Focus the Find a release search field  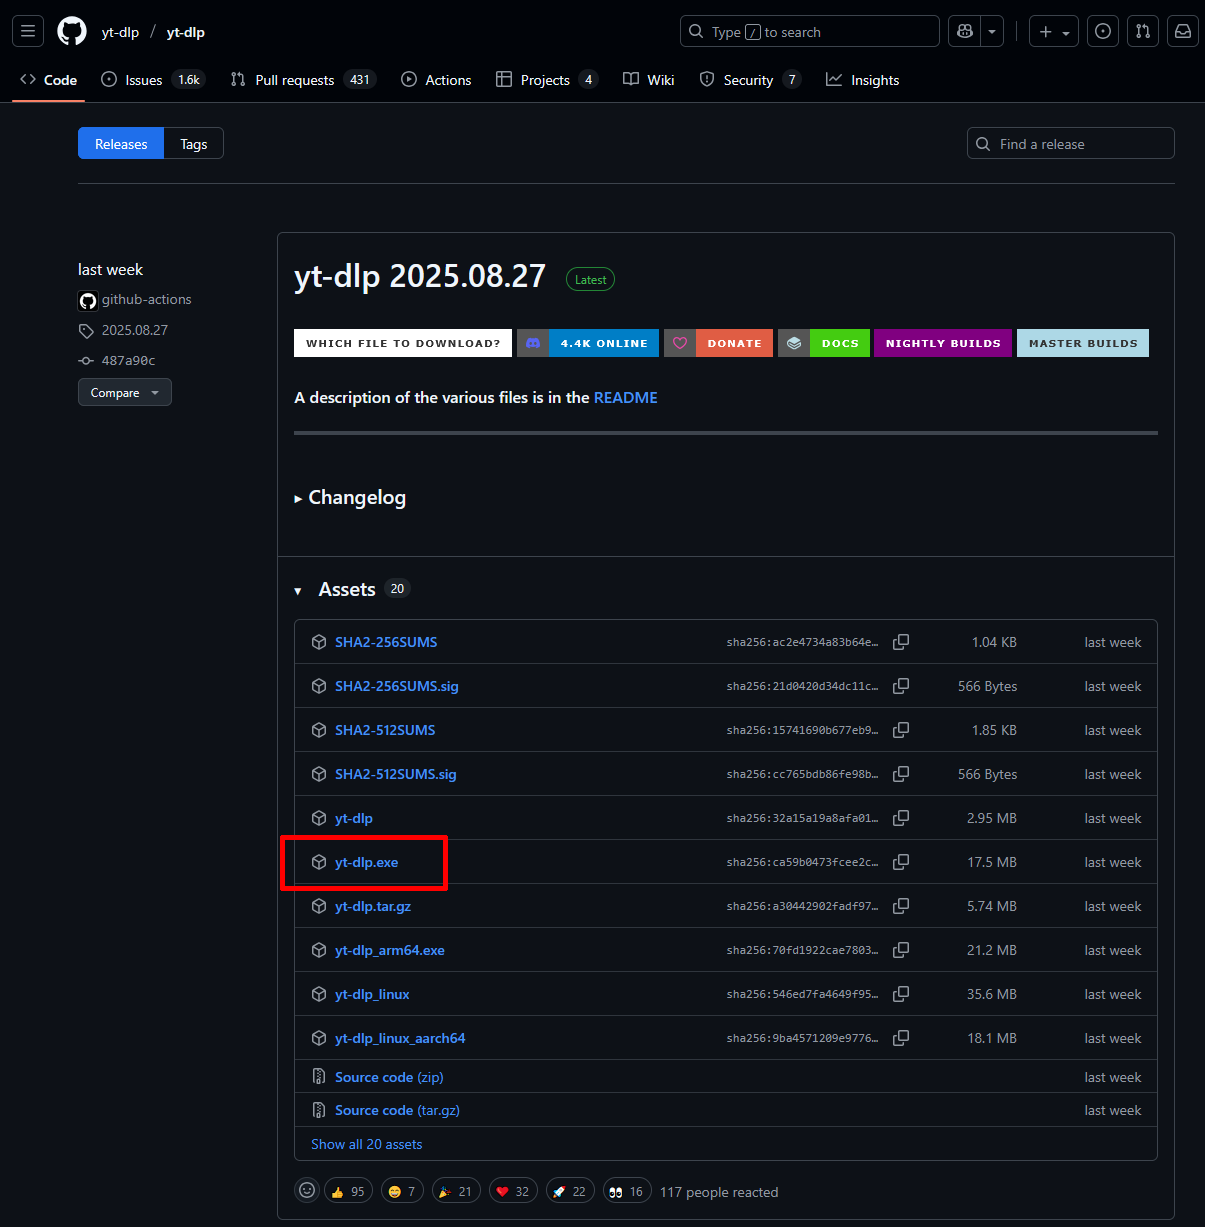pyautogui.click(x=1080, y=144)
